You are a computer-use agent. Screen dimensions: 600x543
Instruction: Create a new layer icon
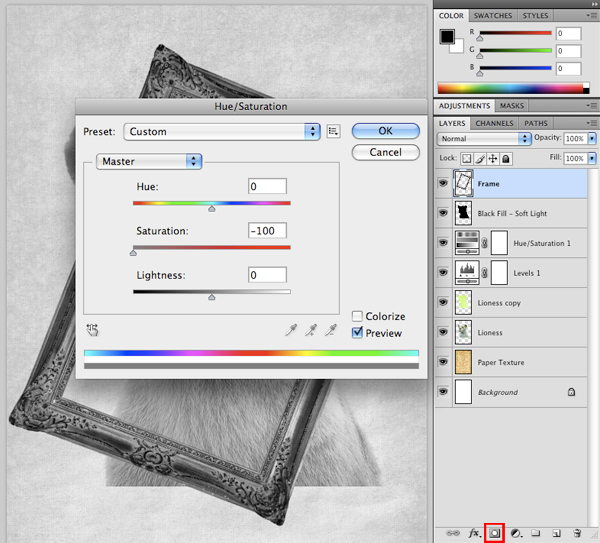(x=557, y=533)
